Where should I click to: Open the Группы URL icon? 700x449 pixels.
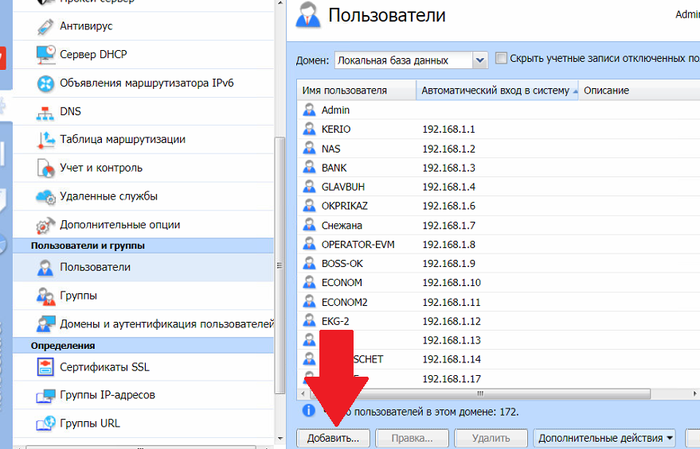[45, 424]
